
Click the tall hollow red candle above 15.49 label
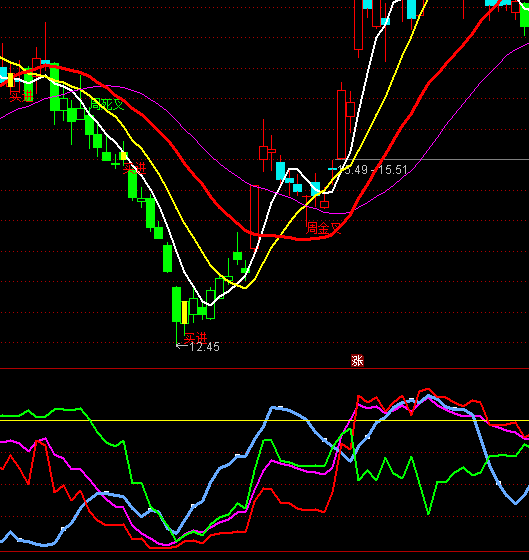341,124
